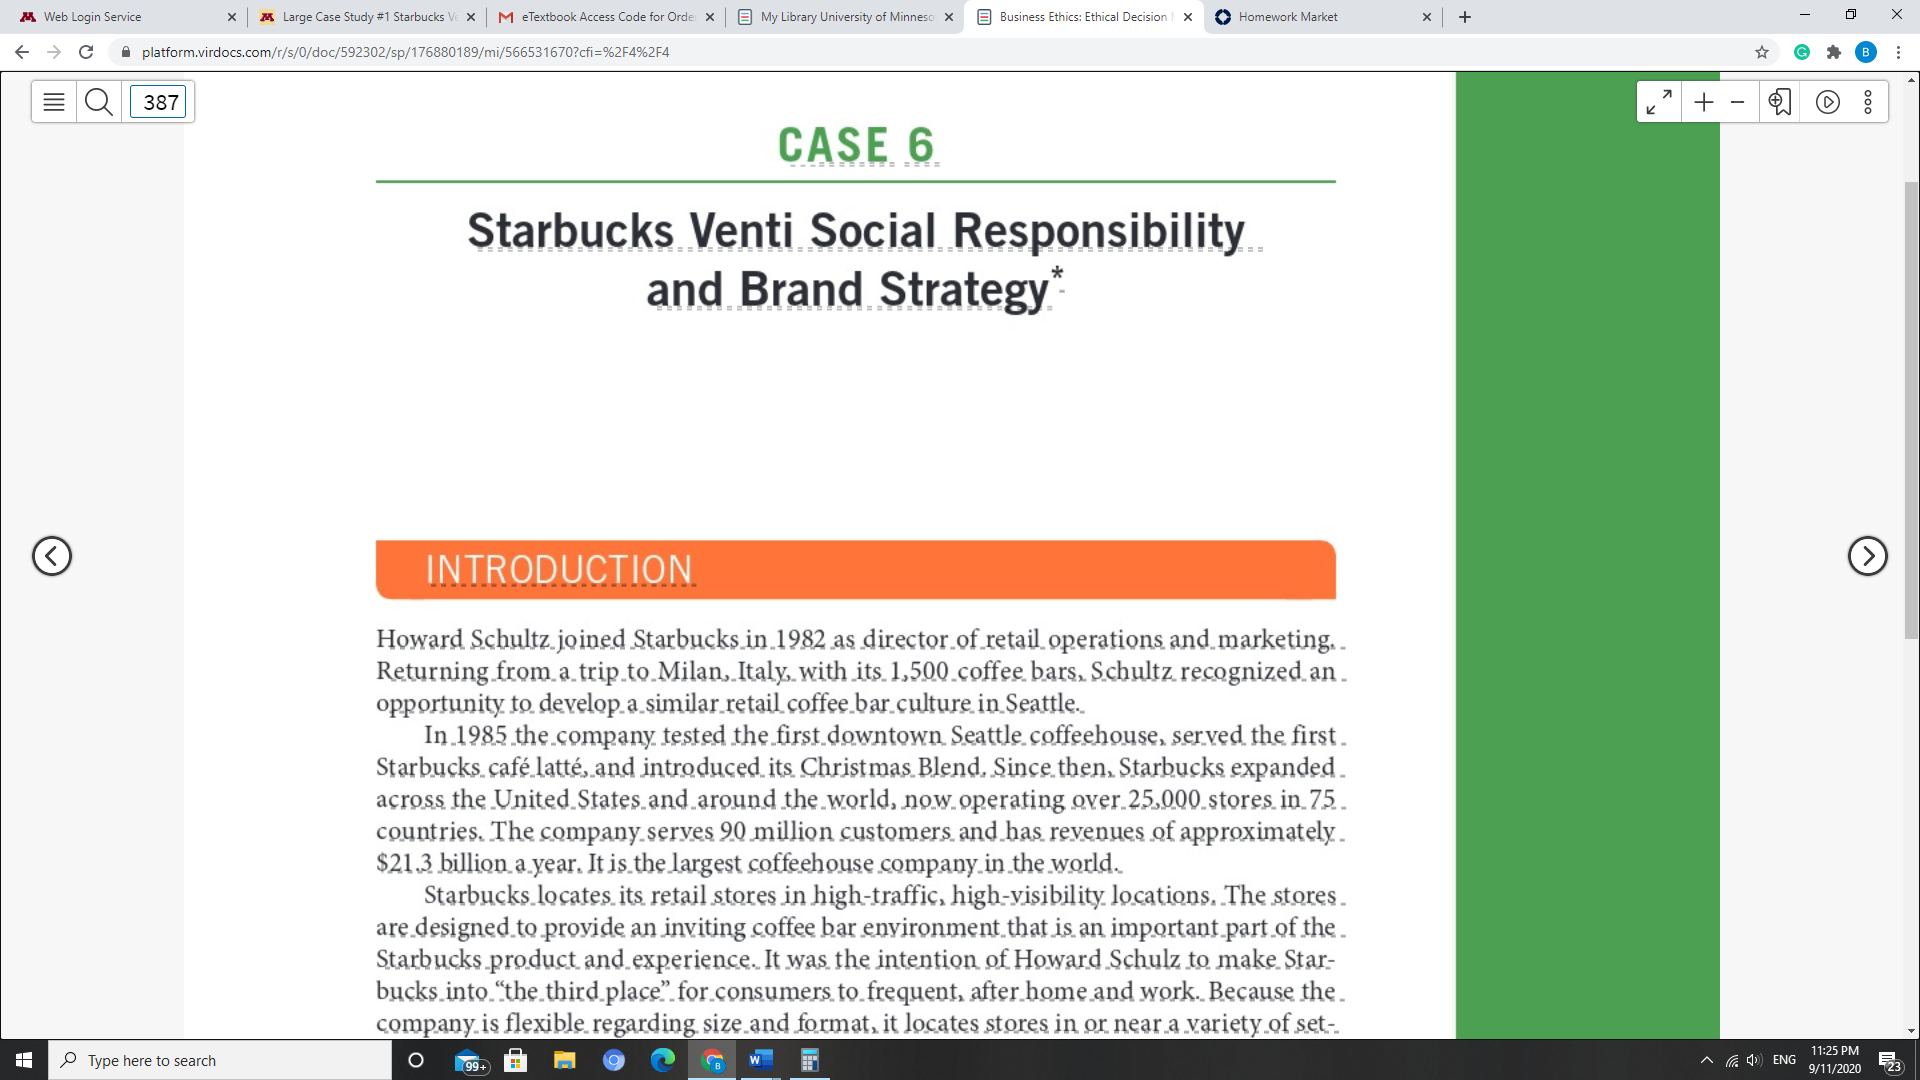Click the browser back arrow
The width and height of the screenshot is (1920, 1080).
(22, 52)
